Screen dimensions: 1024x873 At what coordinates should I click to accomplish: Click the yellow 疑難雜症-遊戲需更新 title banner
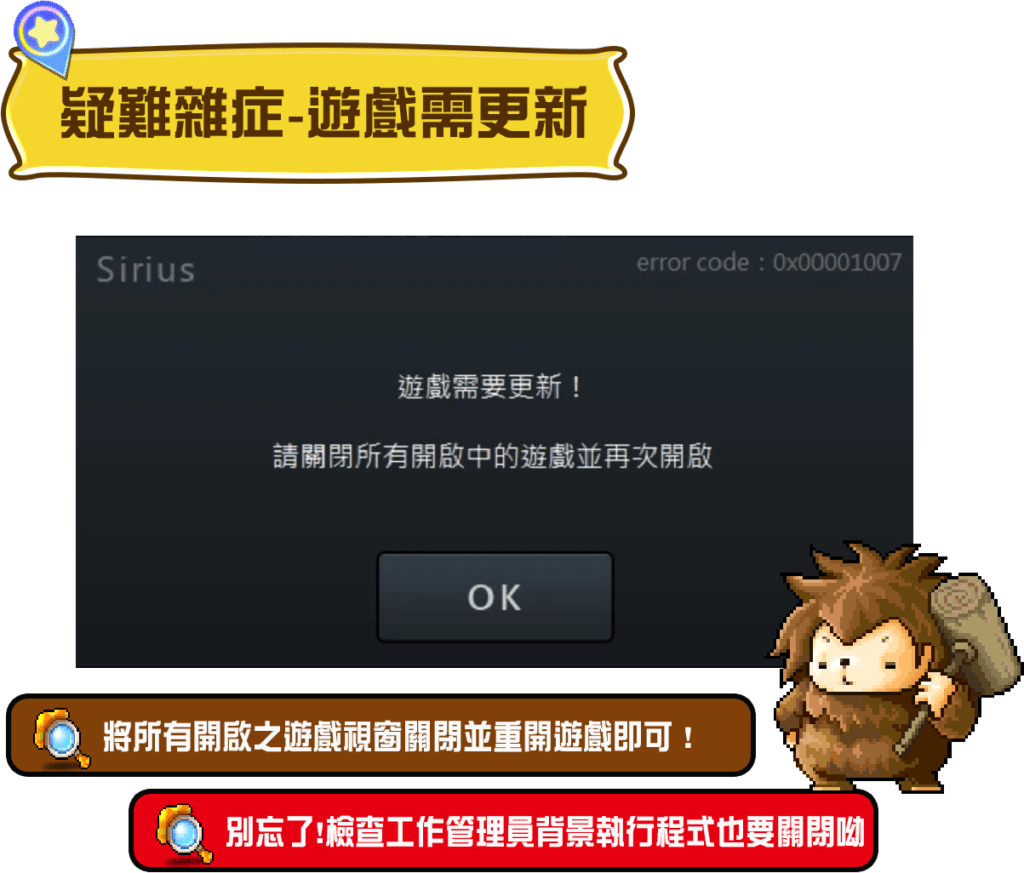317,113
